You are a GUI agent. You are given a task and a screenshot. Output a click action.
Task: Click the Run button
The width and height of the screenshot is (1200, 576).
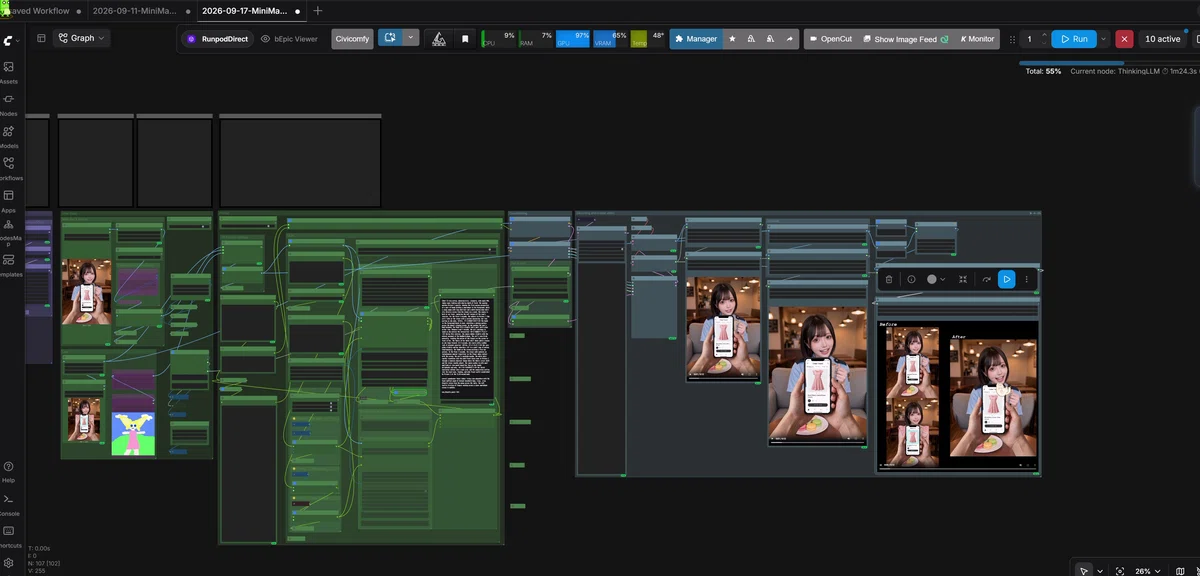(1074, 39)
